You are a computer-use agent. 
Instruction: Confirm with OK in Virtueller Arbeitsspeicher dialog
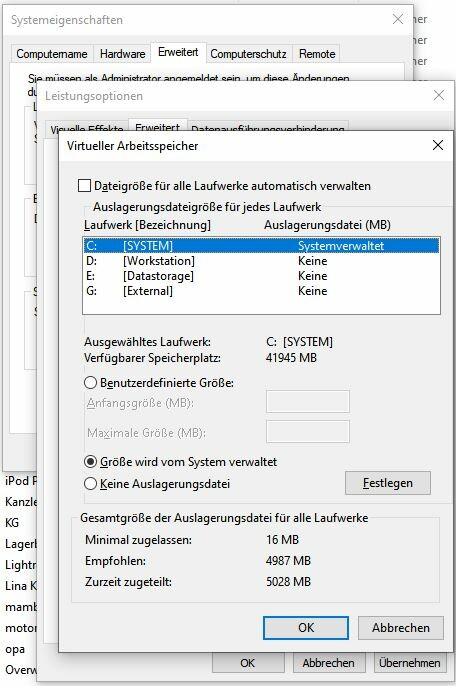306,628
